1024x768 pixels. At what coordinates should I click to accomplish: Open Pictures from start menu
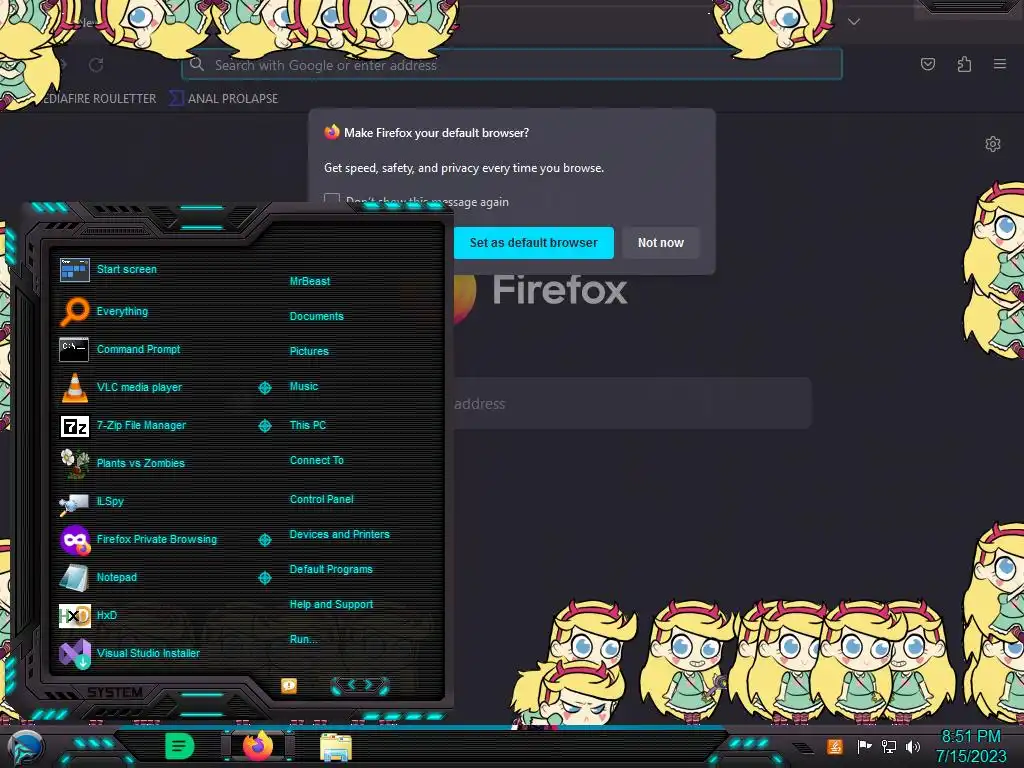tap(309, 351)
